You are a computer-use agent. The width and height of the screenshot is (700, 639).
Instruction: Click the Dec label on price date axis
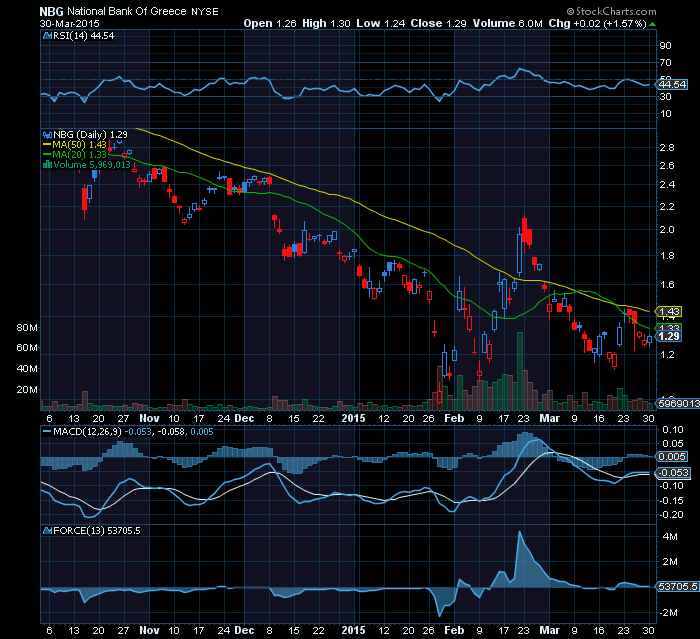244,418
